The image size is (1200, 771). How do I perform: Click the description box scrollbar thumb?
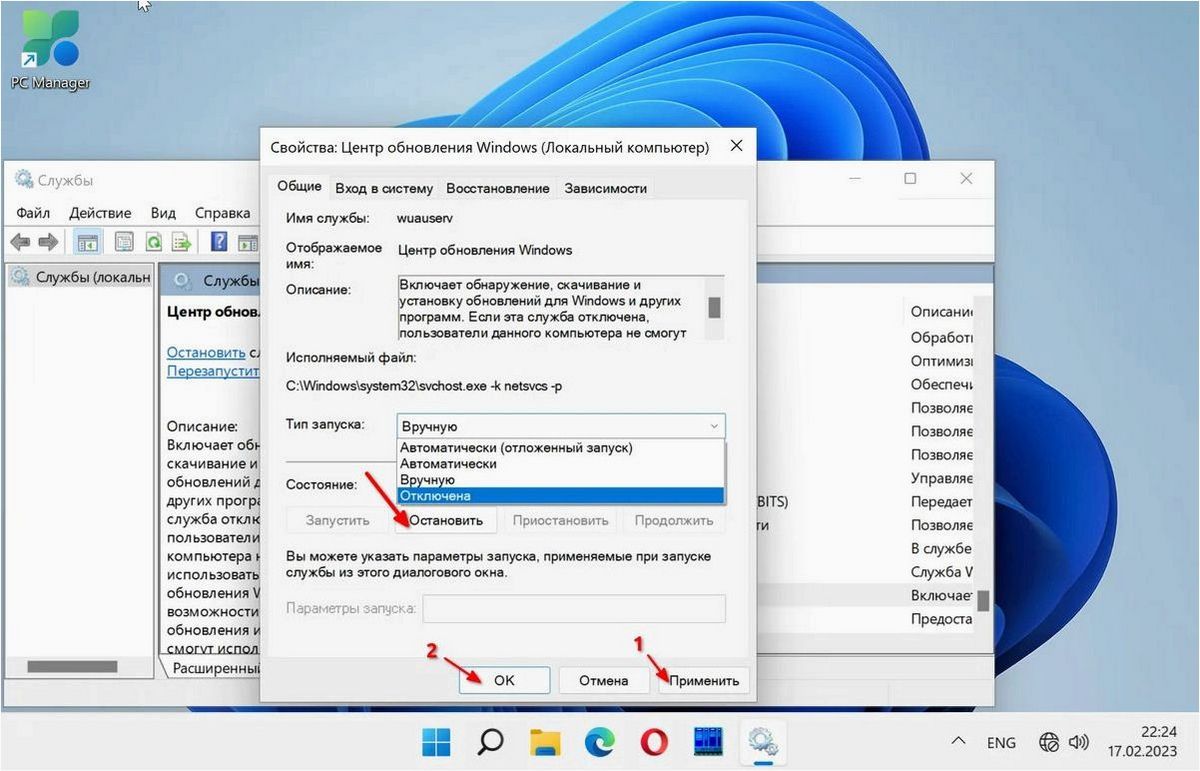point(714,306)
